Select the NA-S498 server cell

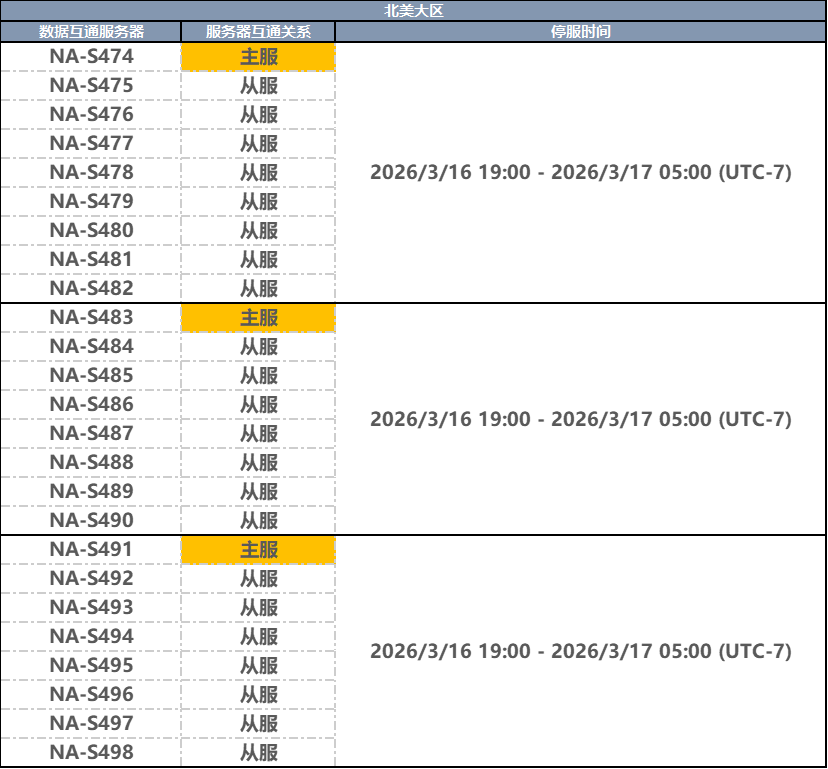tap(91, 753)
